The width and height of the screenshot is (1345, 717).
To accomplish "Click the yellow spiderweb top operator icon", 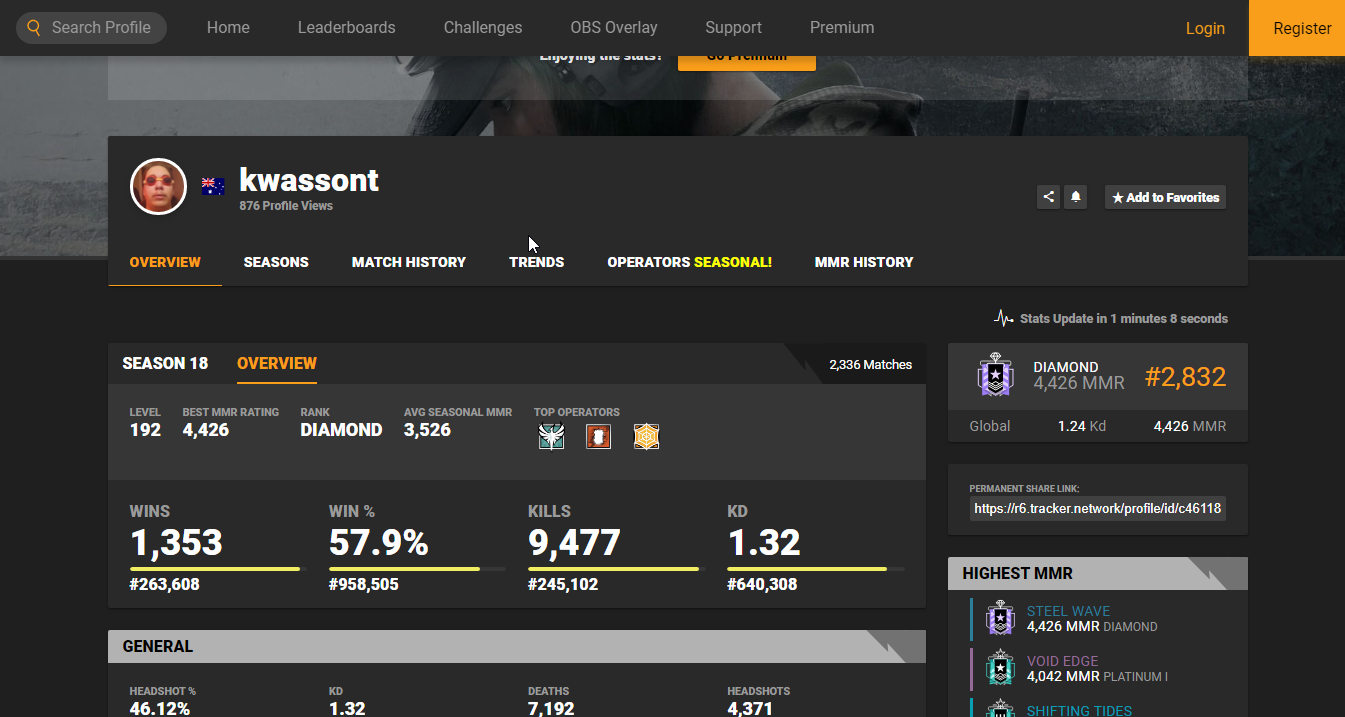I will tap(646, 437).
